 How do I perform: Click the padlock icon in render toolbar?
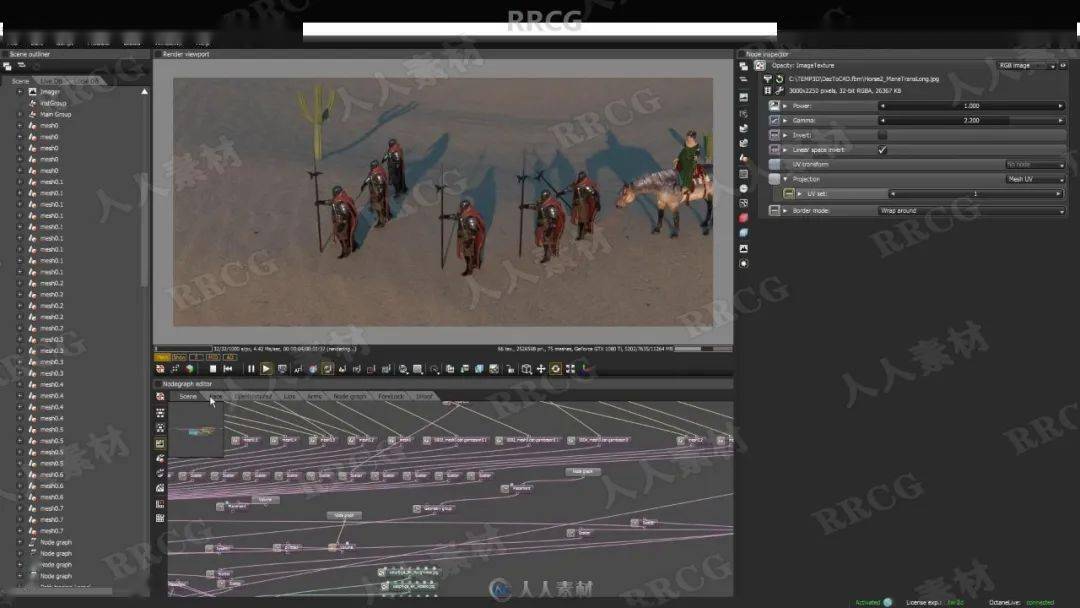pos(510,369)
